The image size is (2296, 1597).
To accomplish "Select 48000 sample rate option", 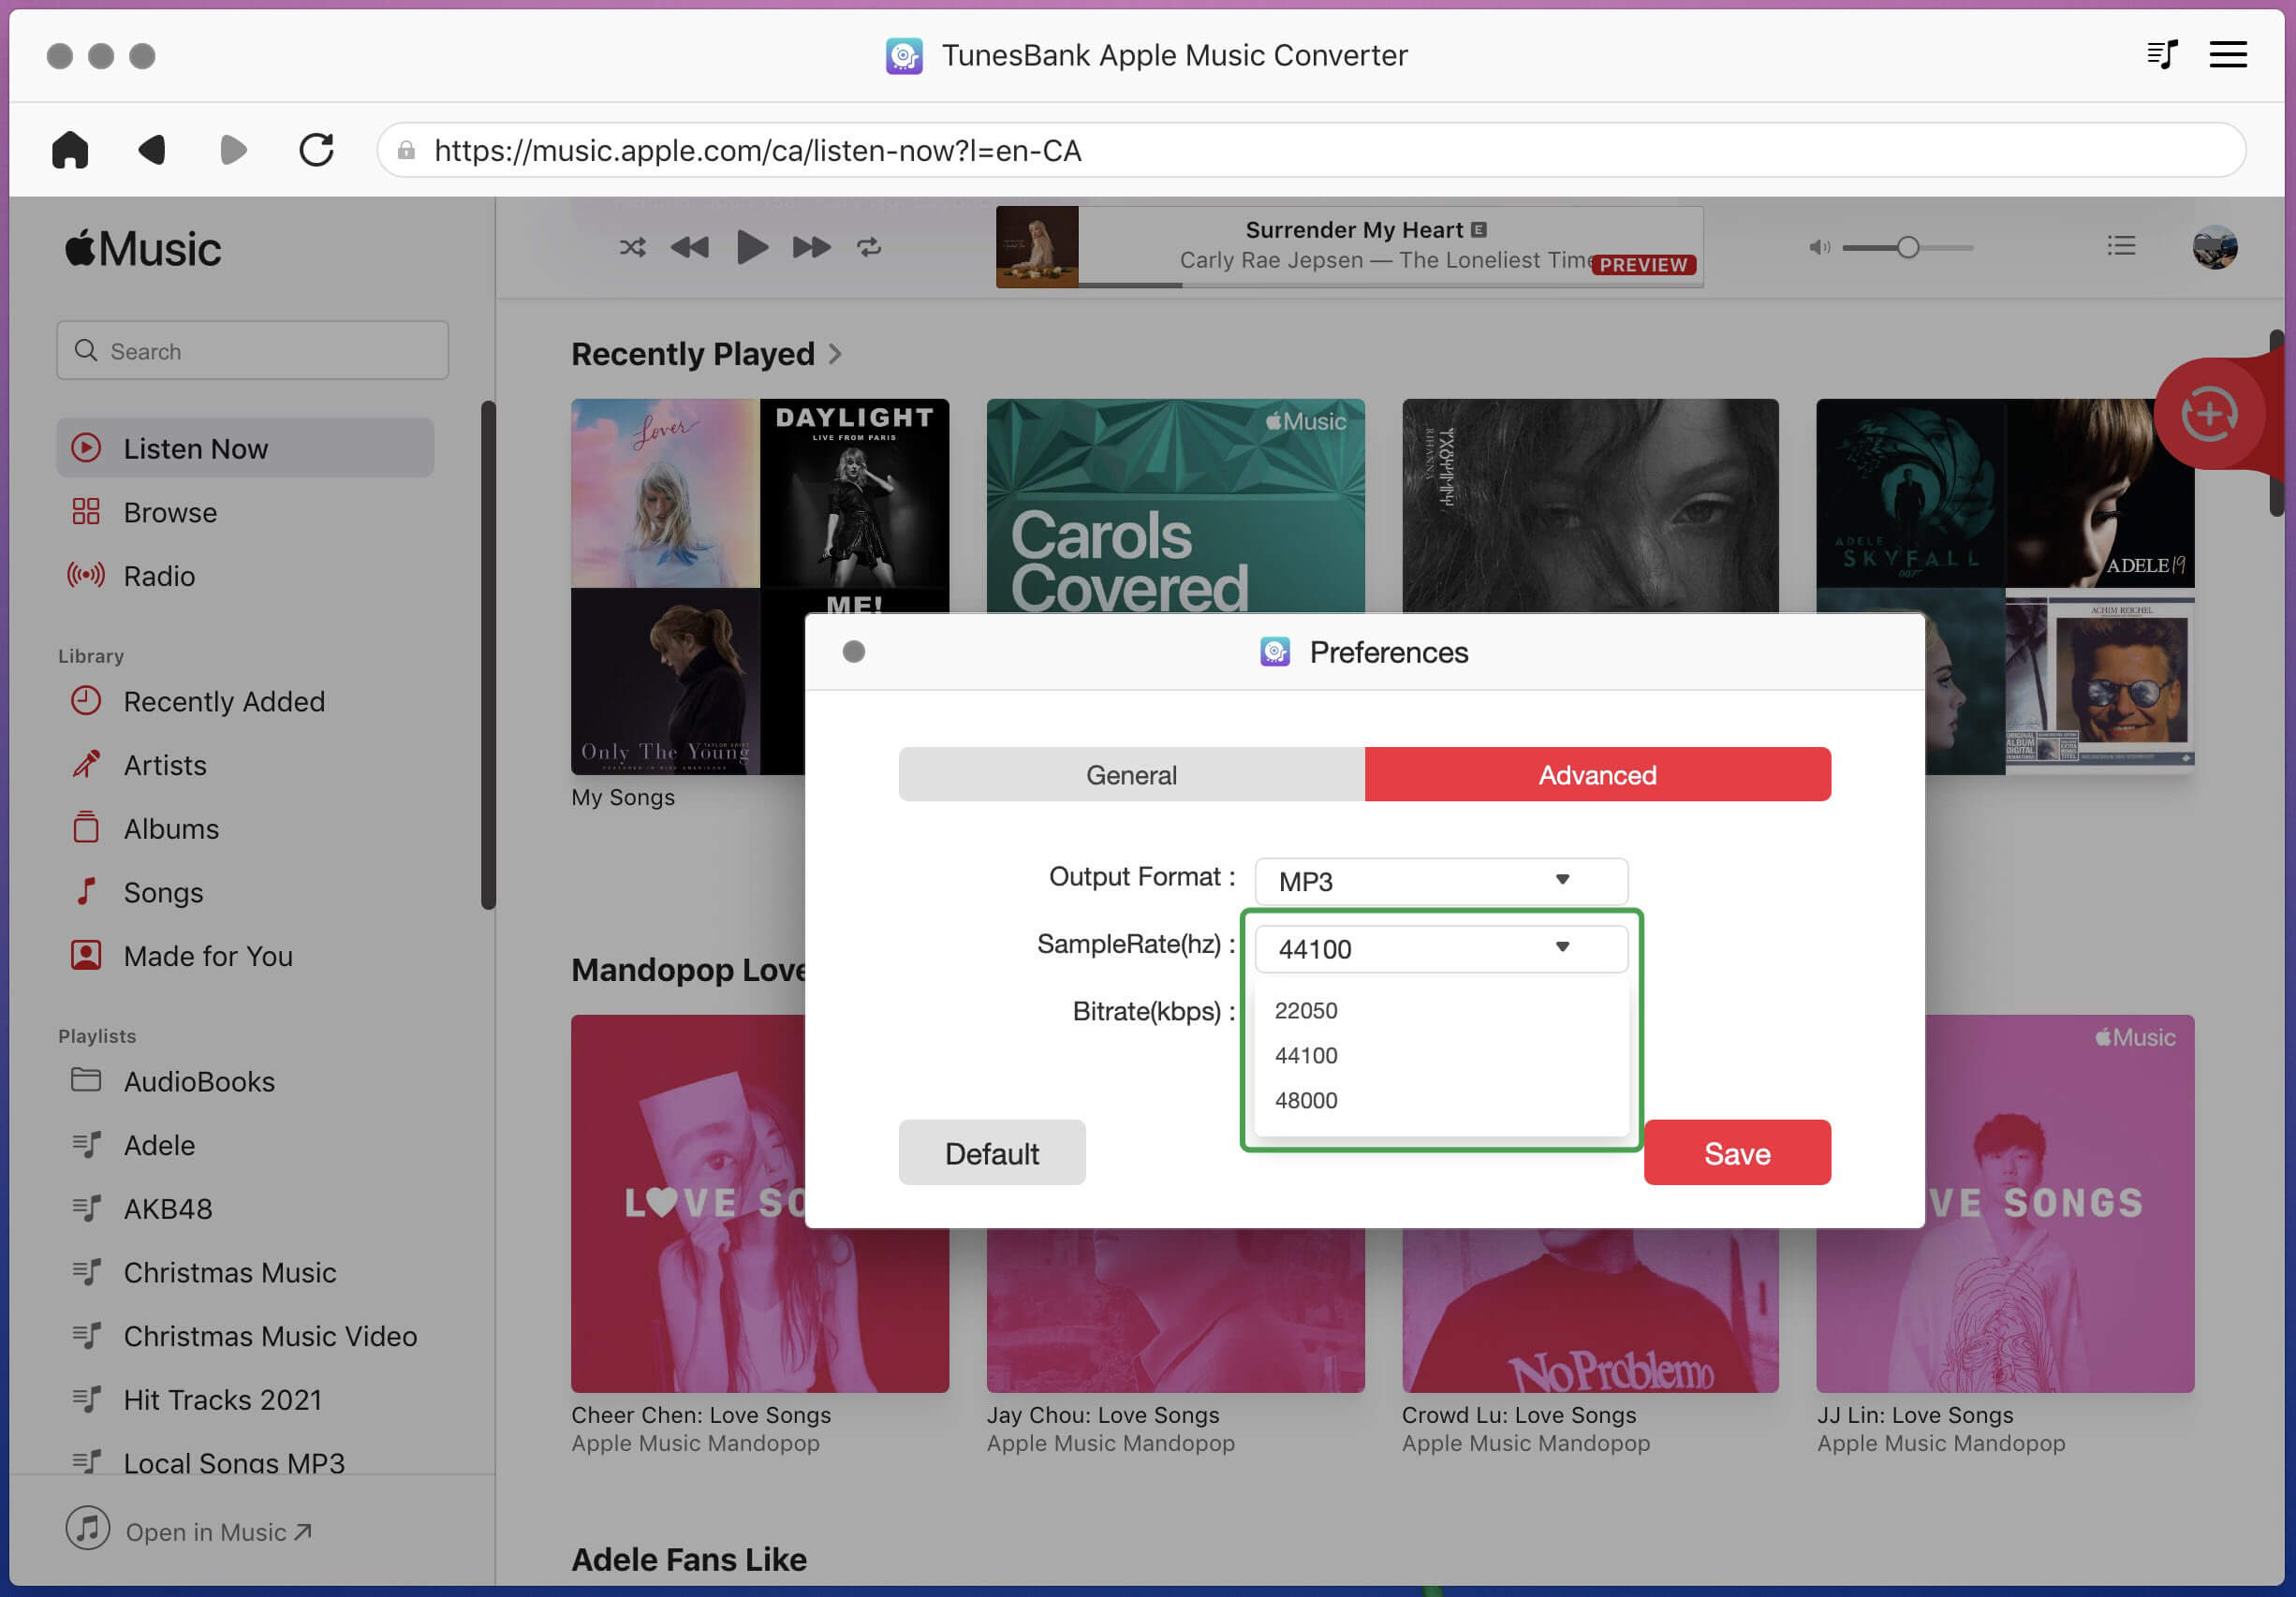I will 1441,1100.
